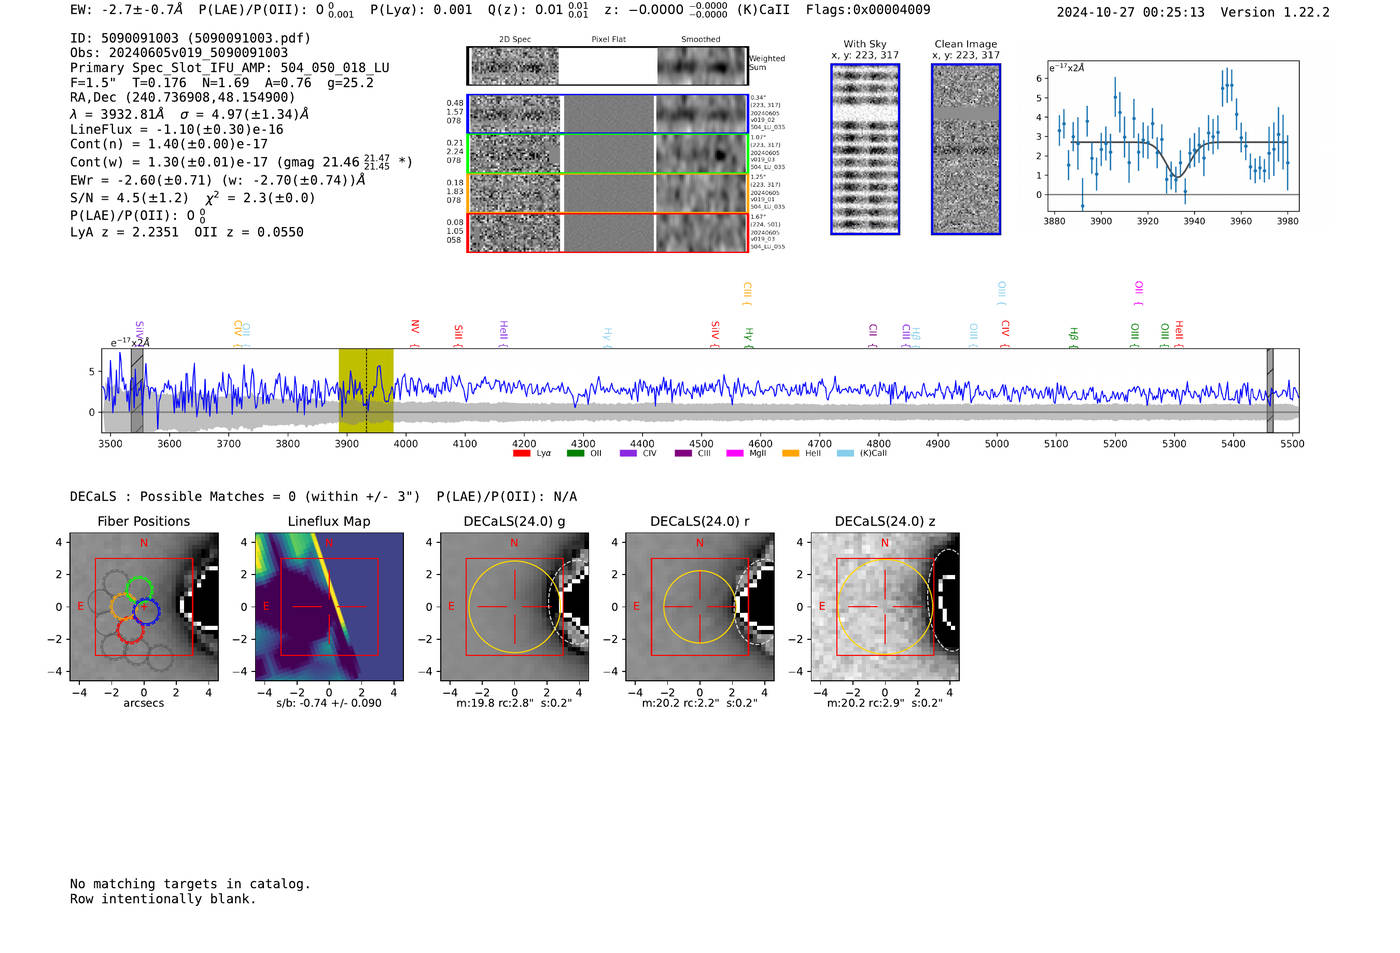The height and width of the screenshot is (953, 1400).
Task: Open the Clean Image cutout
Action: pos(966,149)
